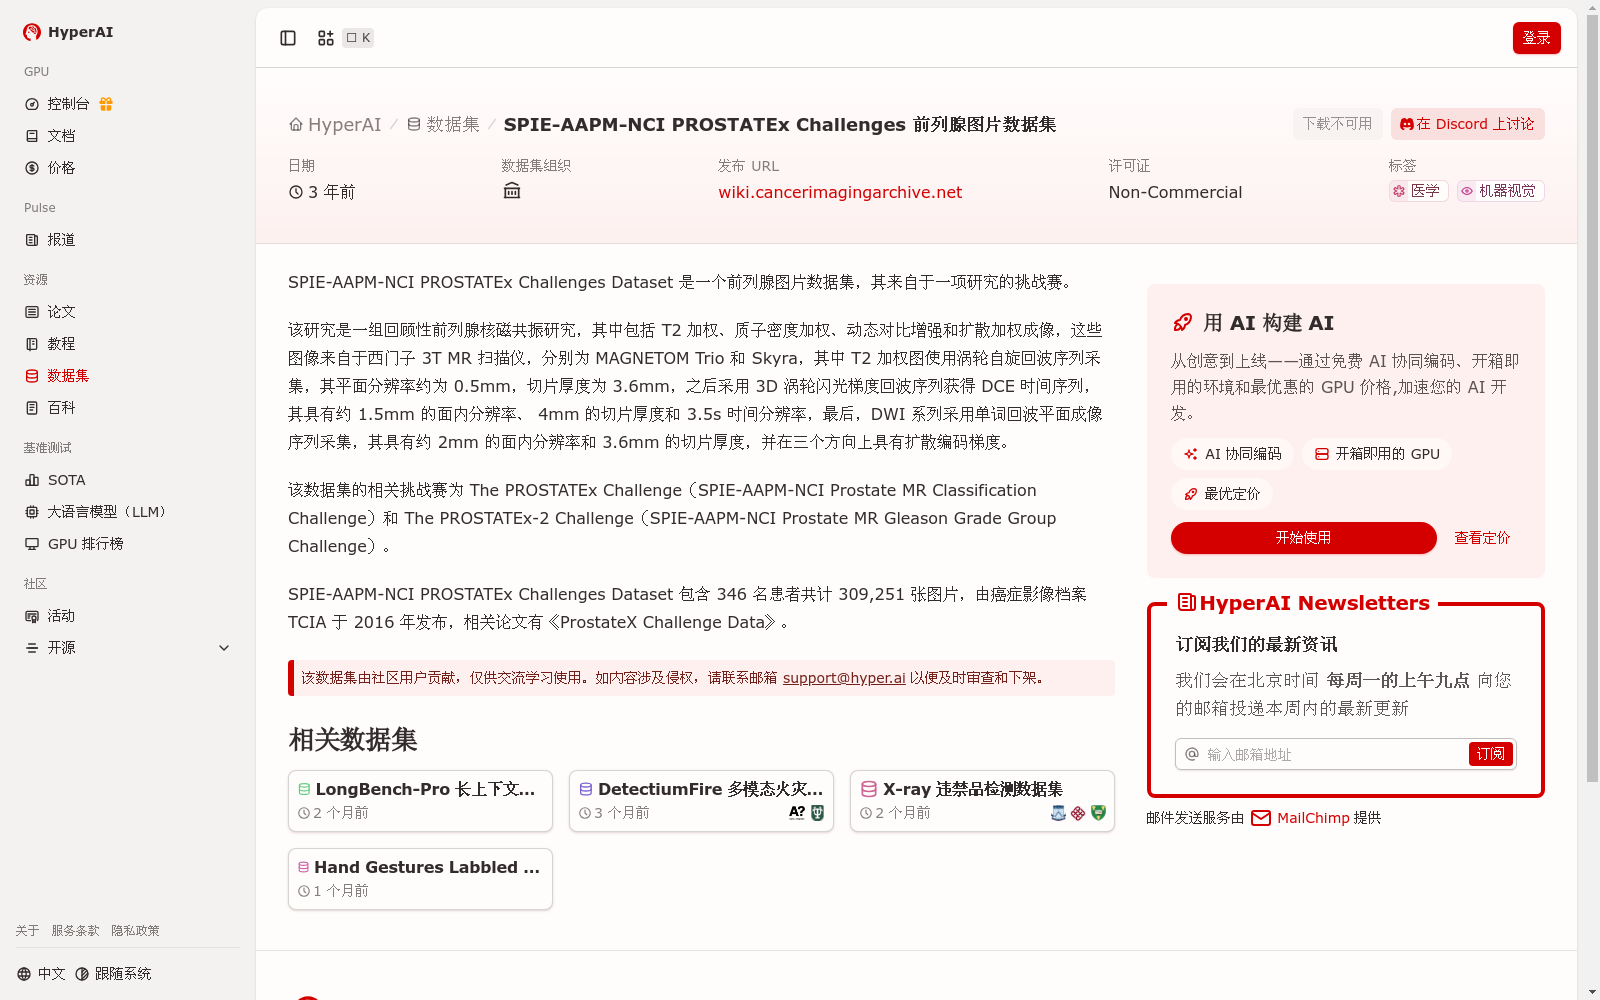Change language via 中文 selector
This screenshot has width=1600, height=1000.
click(41, 974)
